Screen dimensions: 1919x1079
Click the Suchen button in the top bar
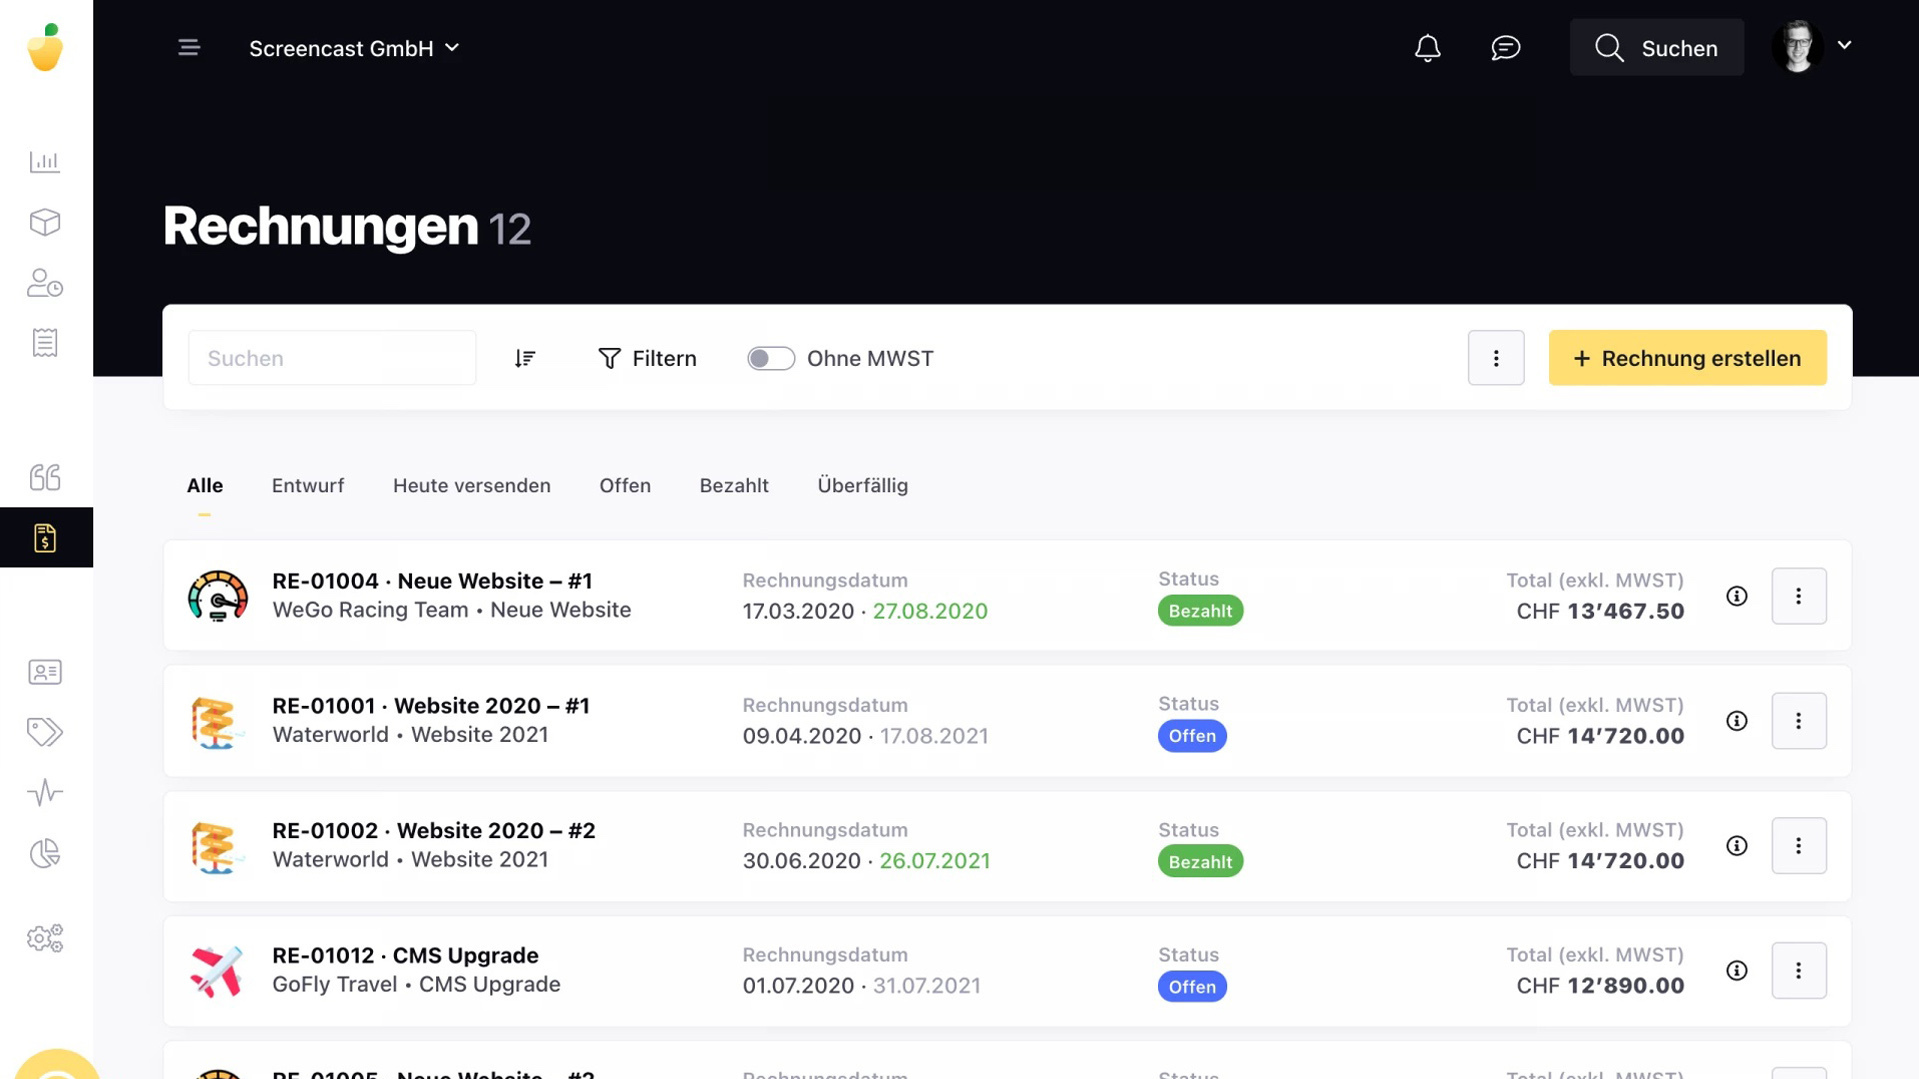[x=1657, y=48]
